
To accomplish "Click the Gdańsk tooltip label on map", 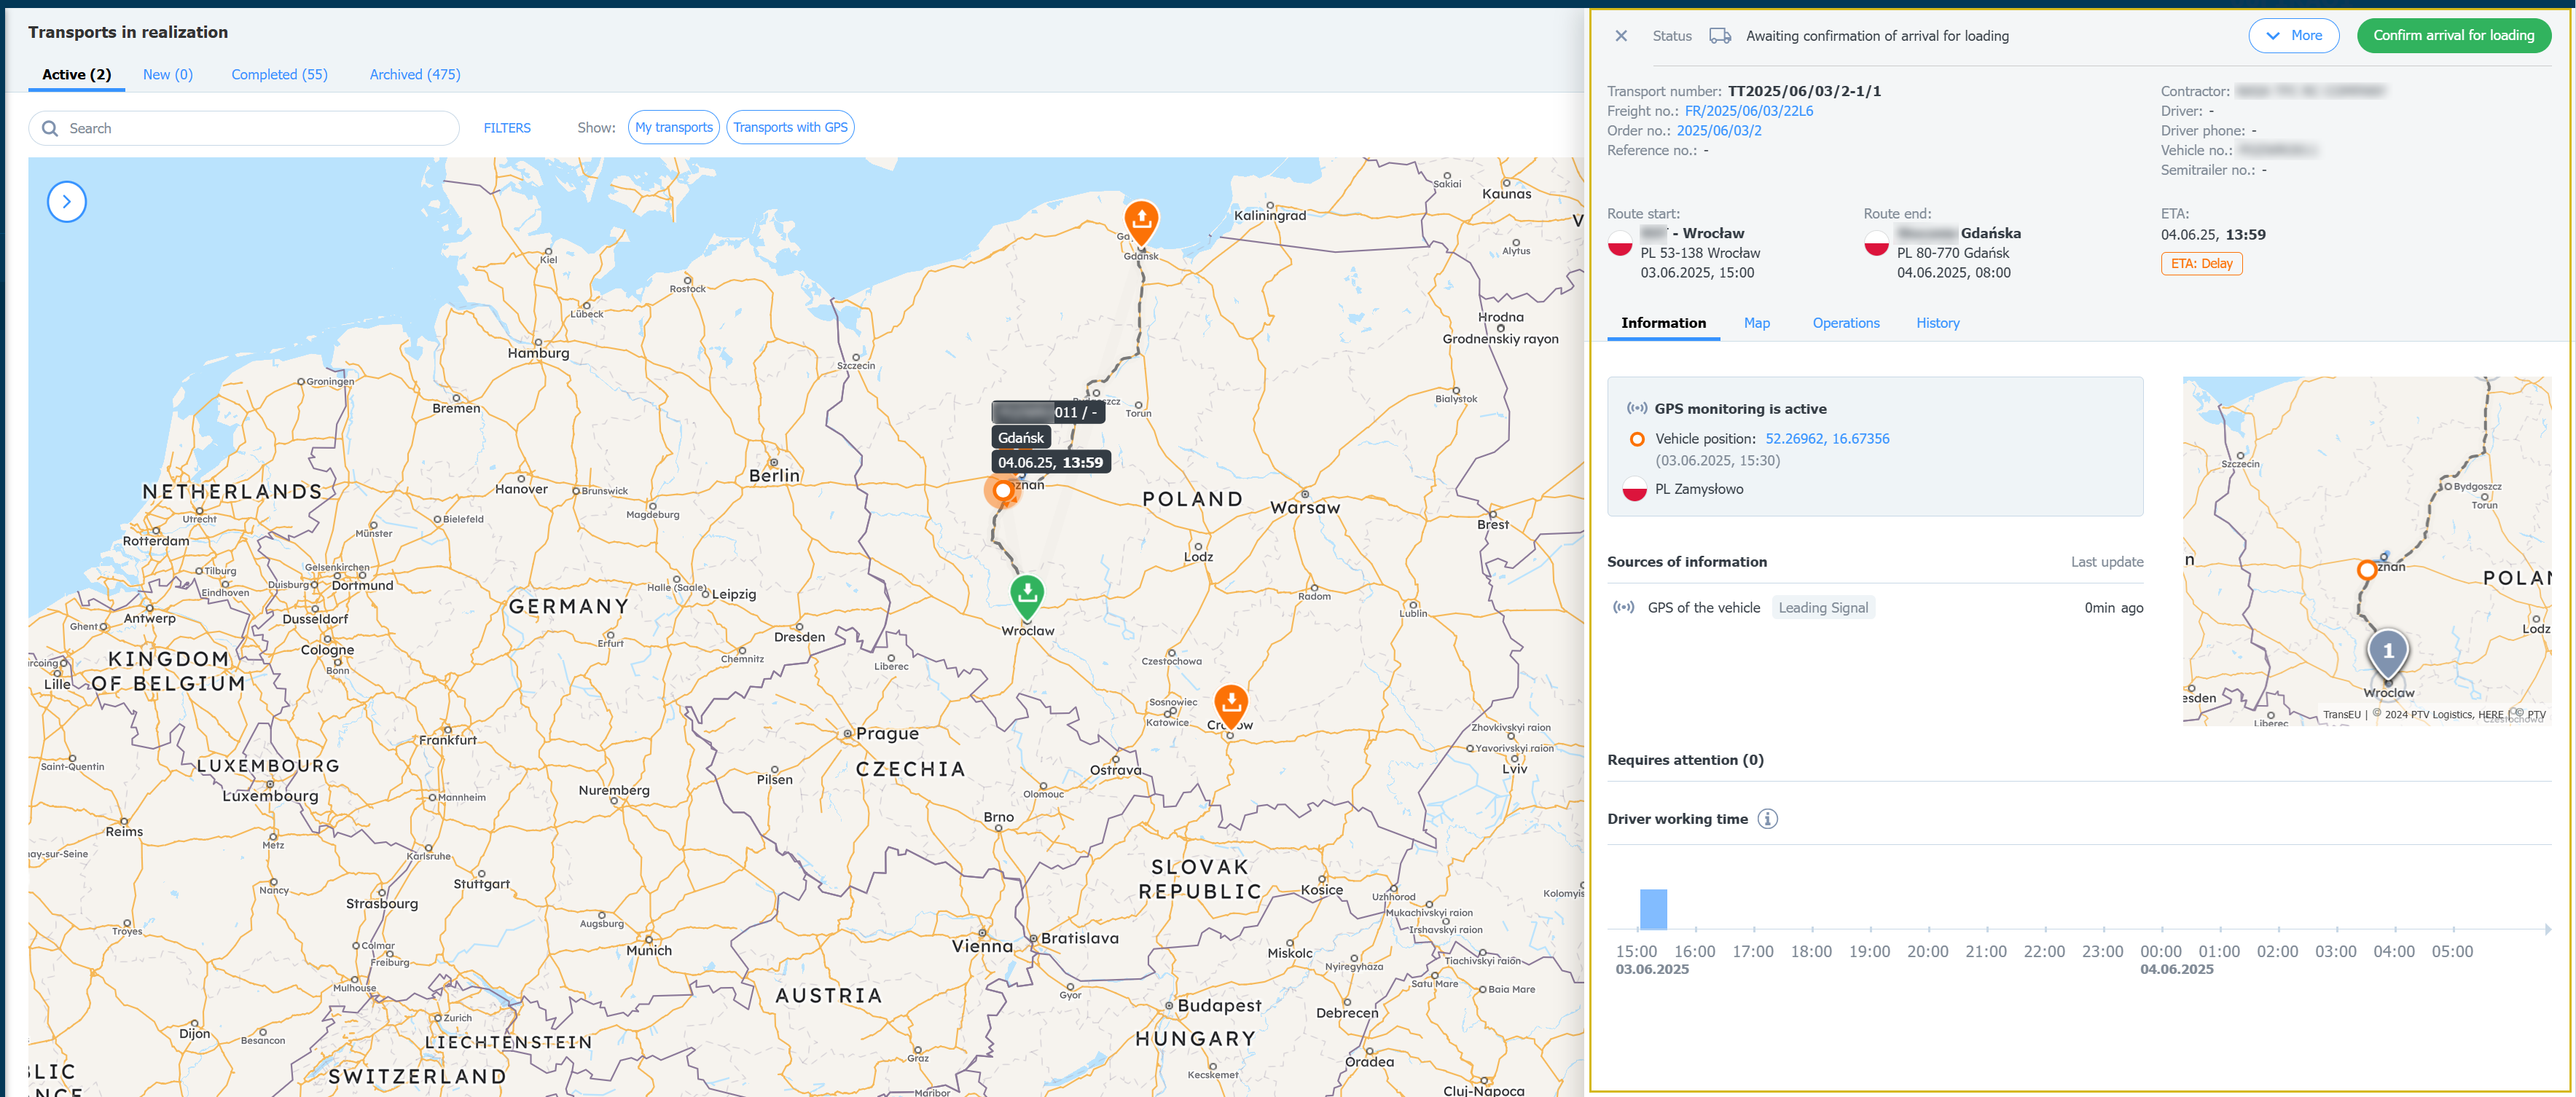I will (x=1020, y=438).
